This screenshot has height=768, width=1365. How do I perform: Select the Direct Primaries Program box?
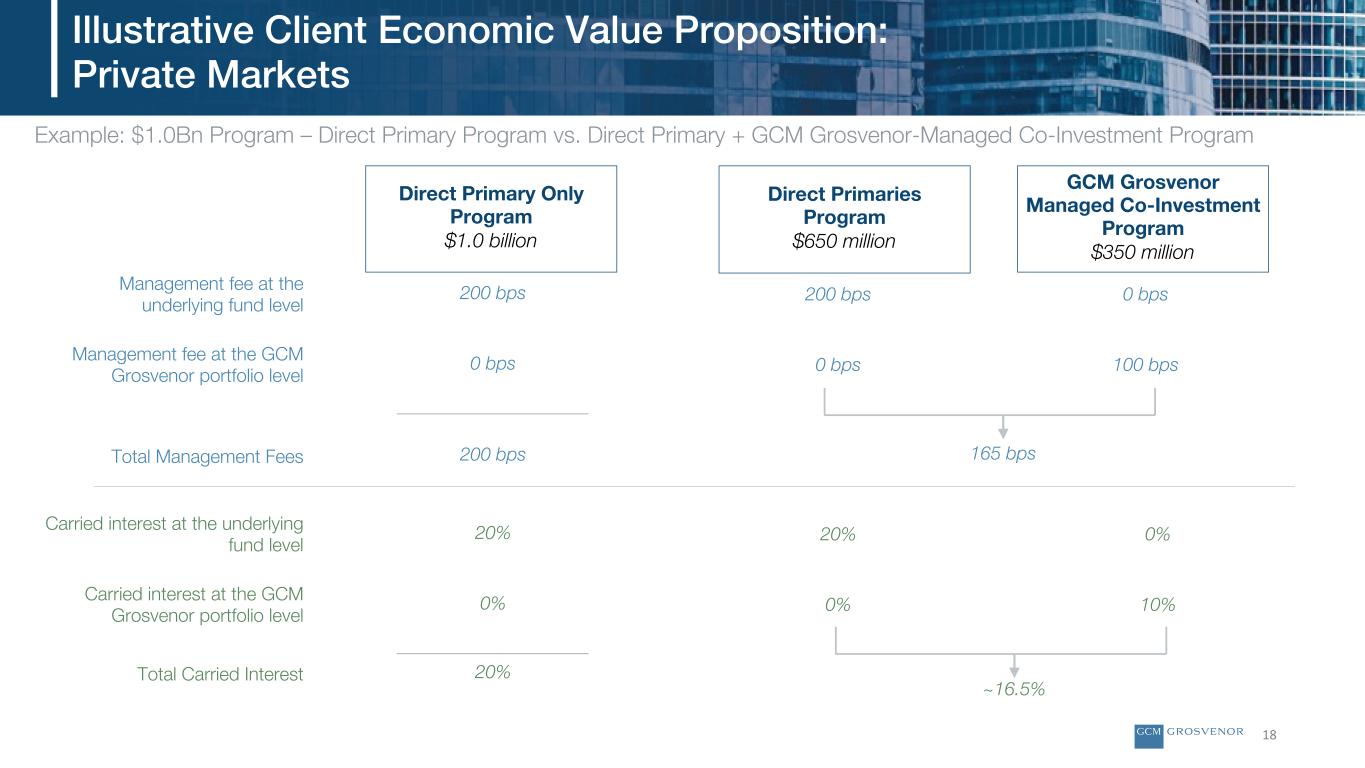click(845, 219)
